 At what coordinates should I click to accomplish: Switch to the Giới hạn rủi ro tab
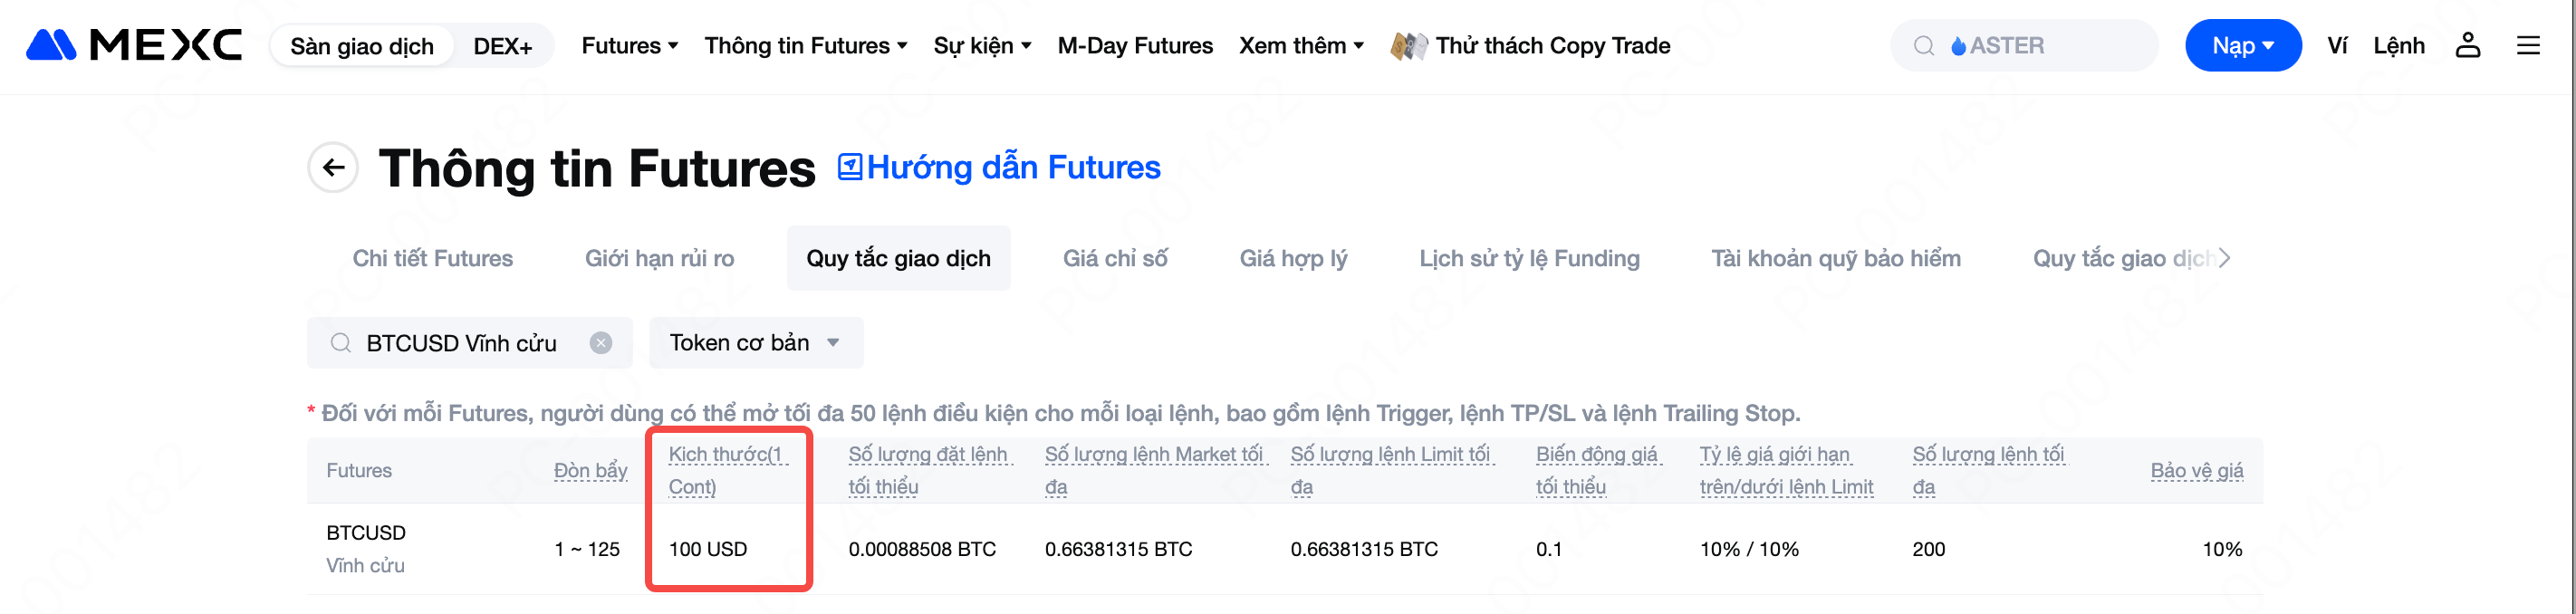click(x=659, y=258)
